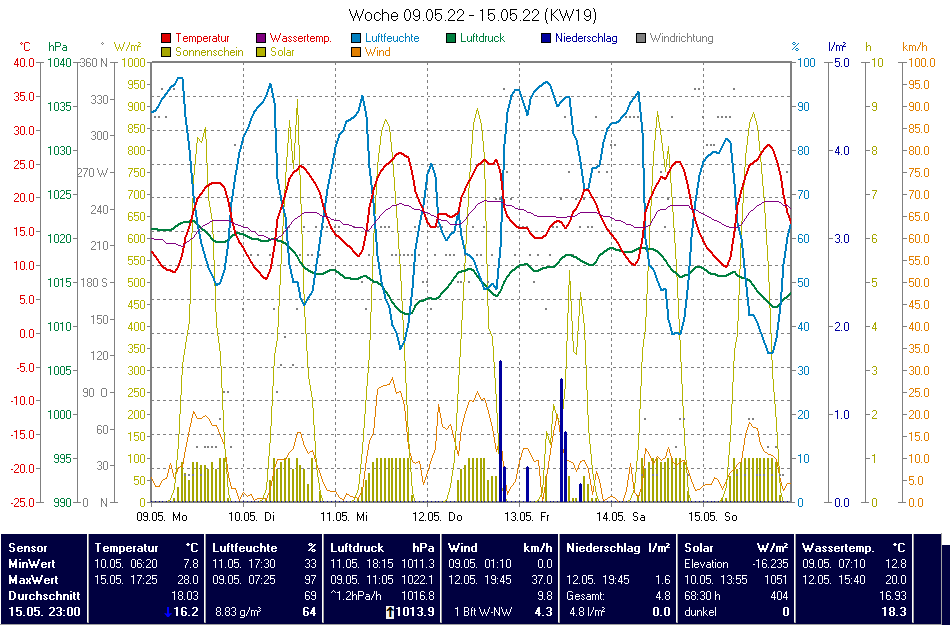Click the 'Gesamt:' precipitation total label
950x625 pixels.
click(585, 596)
